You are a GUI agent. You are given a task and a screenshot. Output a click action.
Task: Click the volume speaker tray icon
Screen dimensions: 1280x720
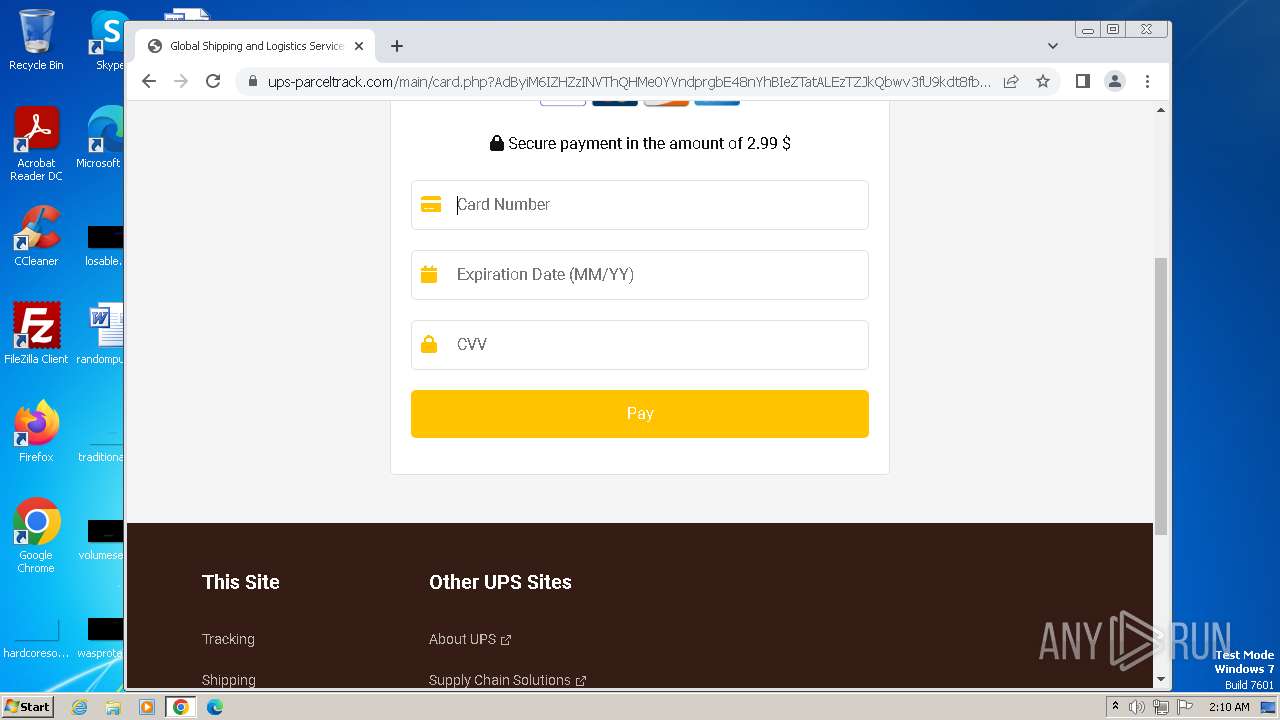click(1137, 707)
